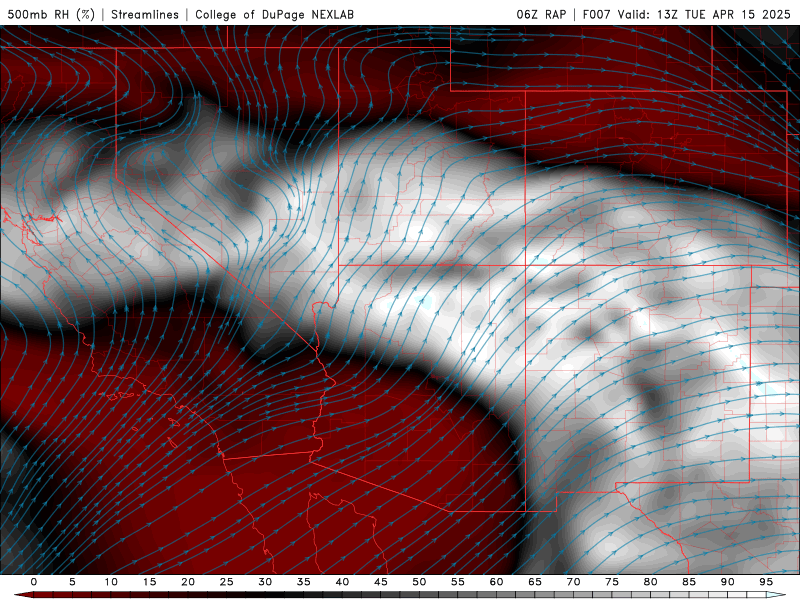Click the colorbar label "90"
Viewport: 800px width, 600px height.
point(727,582)
